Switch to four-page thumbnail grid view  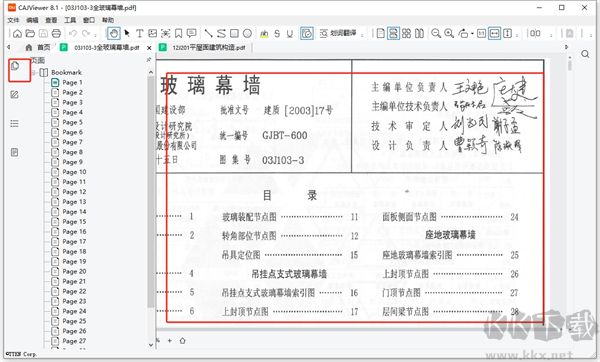click(406, 34)
